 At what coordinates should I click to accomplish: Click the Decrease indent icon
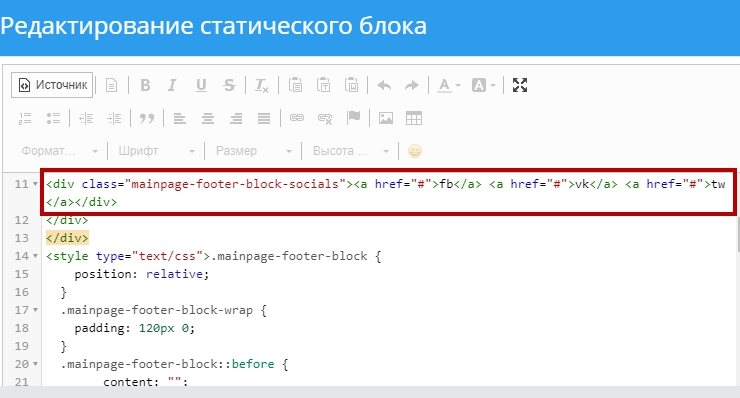(86, 119)
